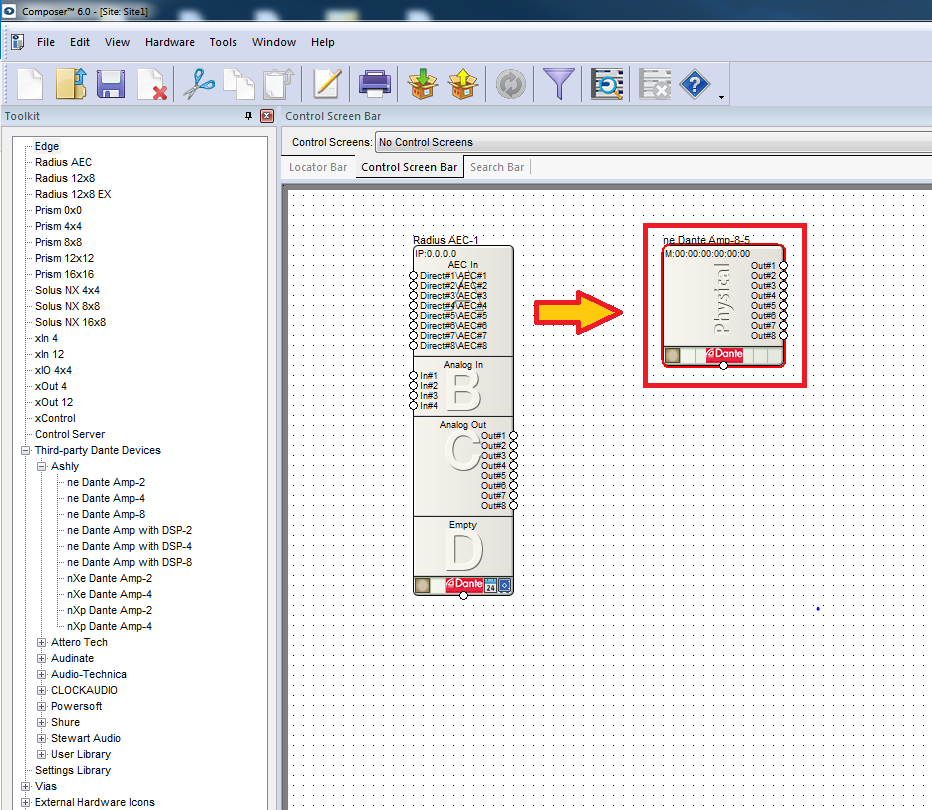The width and height of the screenshot is (932, 810).
Task: Open the Control Screens dropdown
Action: pos(653,142)
